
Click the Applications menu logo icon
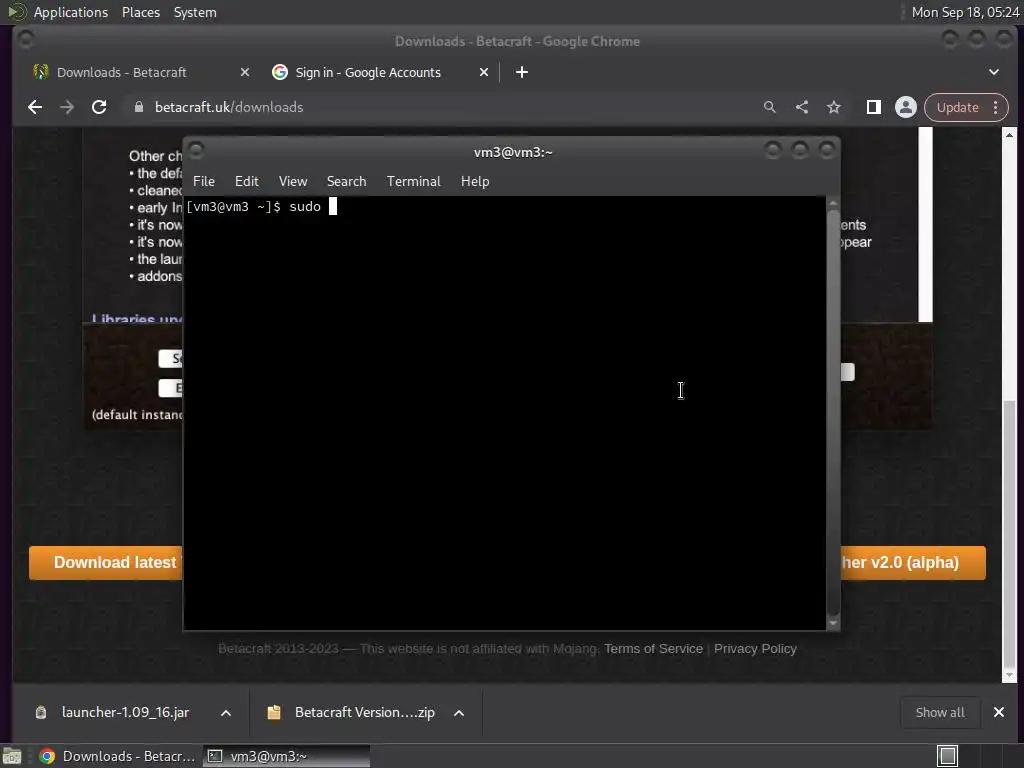[16, 12]
